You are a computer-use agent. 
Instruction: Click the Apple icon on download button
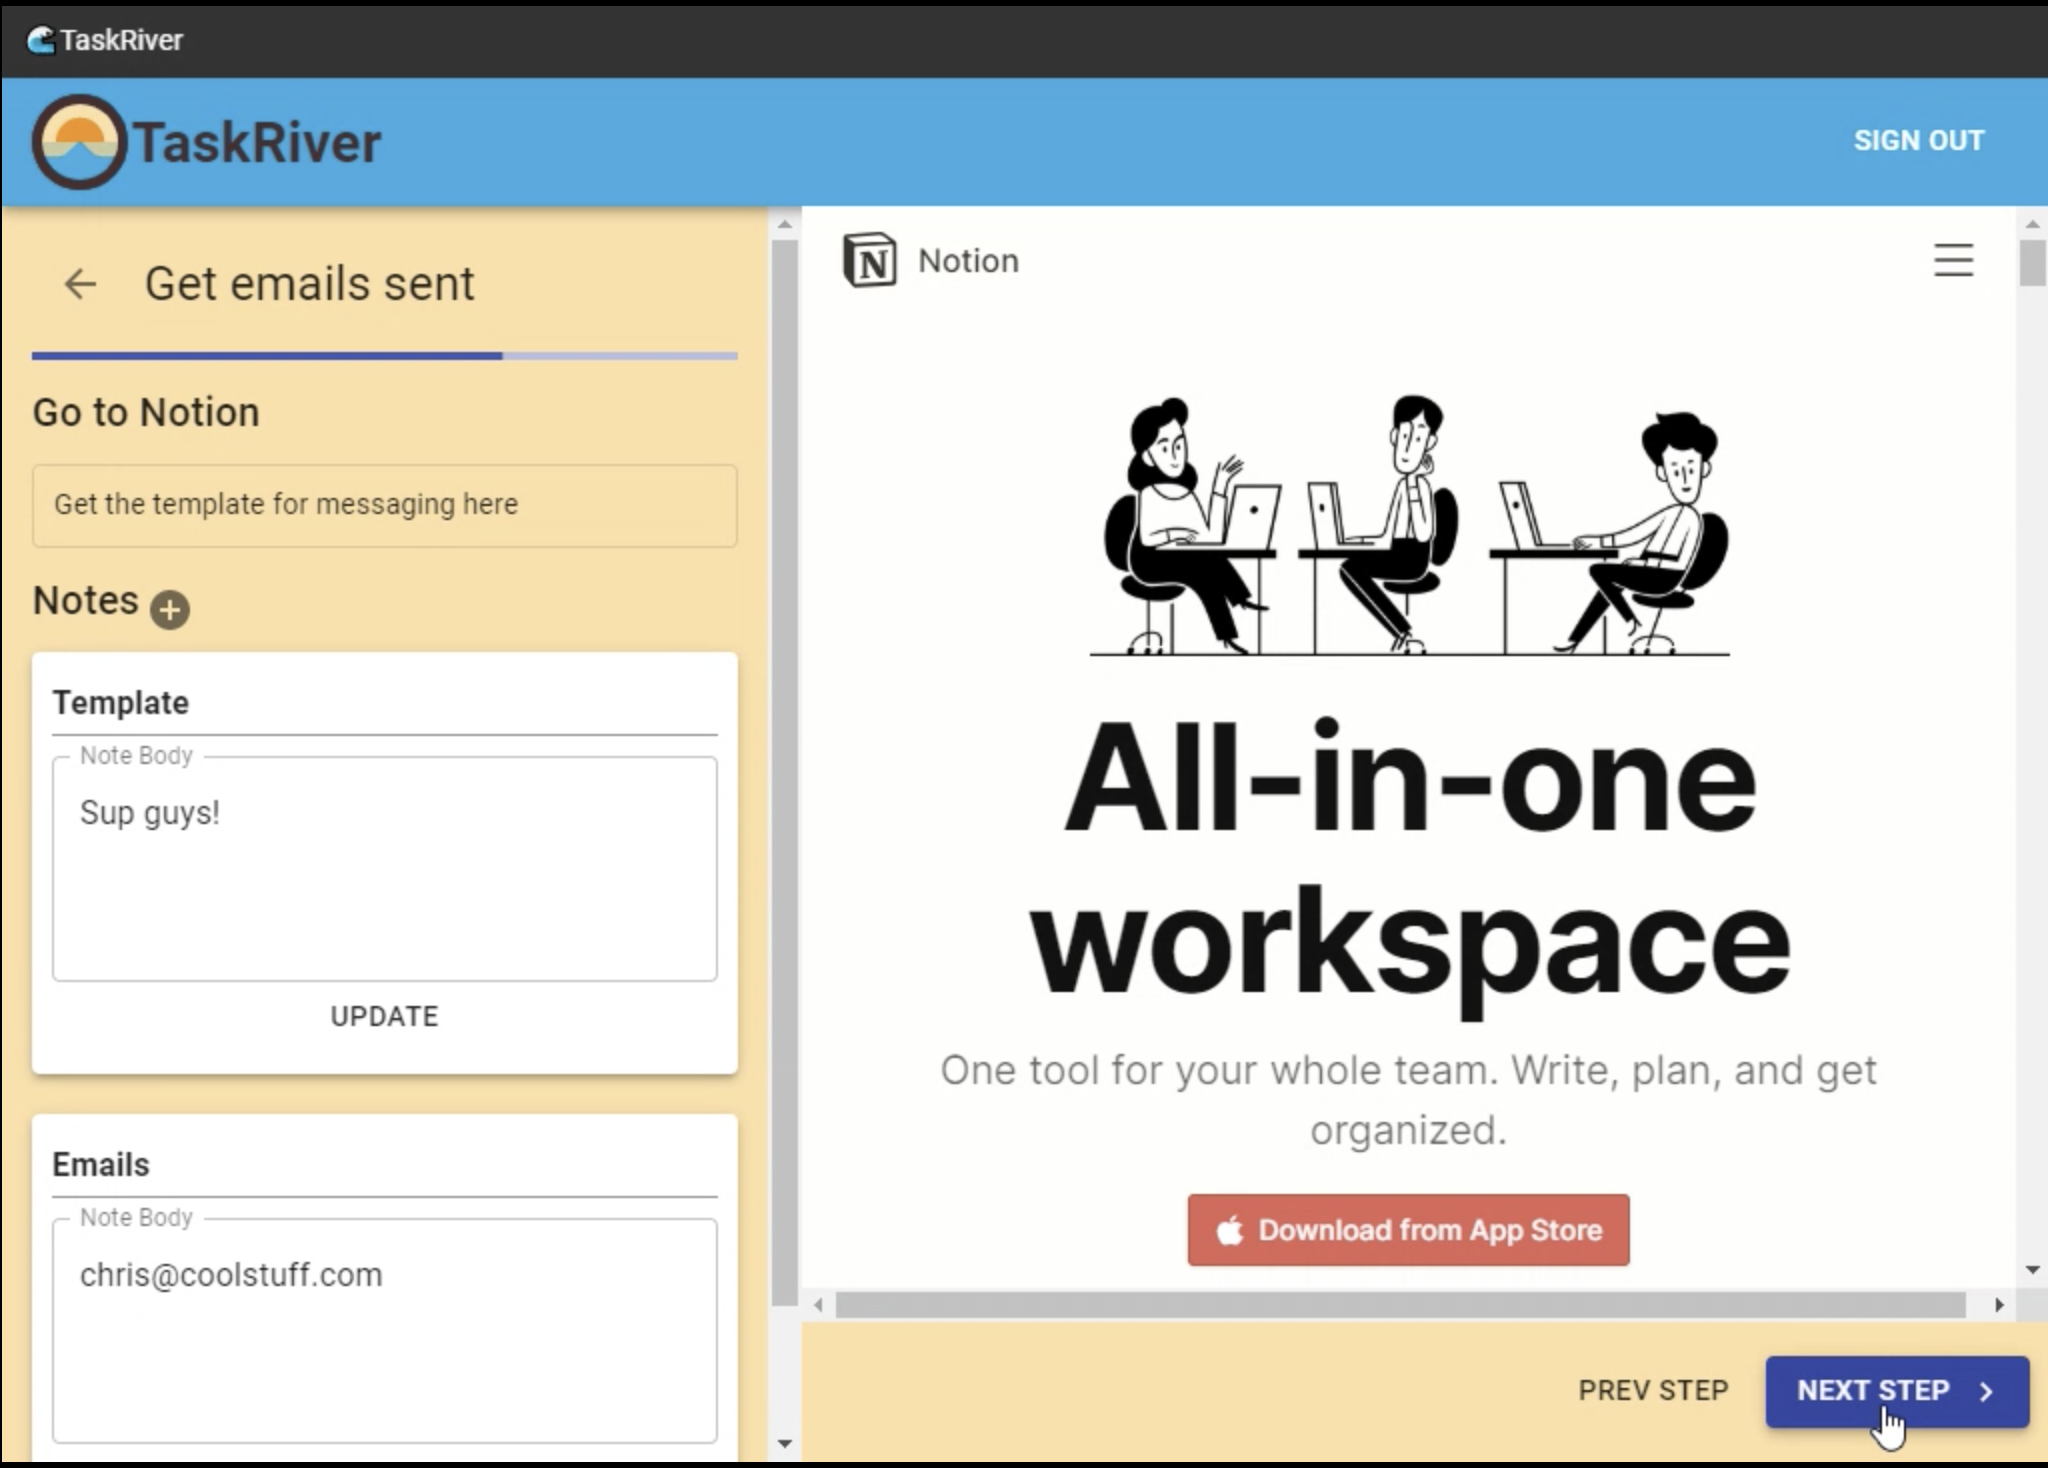coord(1230,1231)
